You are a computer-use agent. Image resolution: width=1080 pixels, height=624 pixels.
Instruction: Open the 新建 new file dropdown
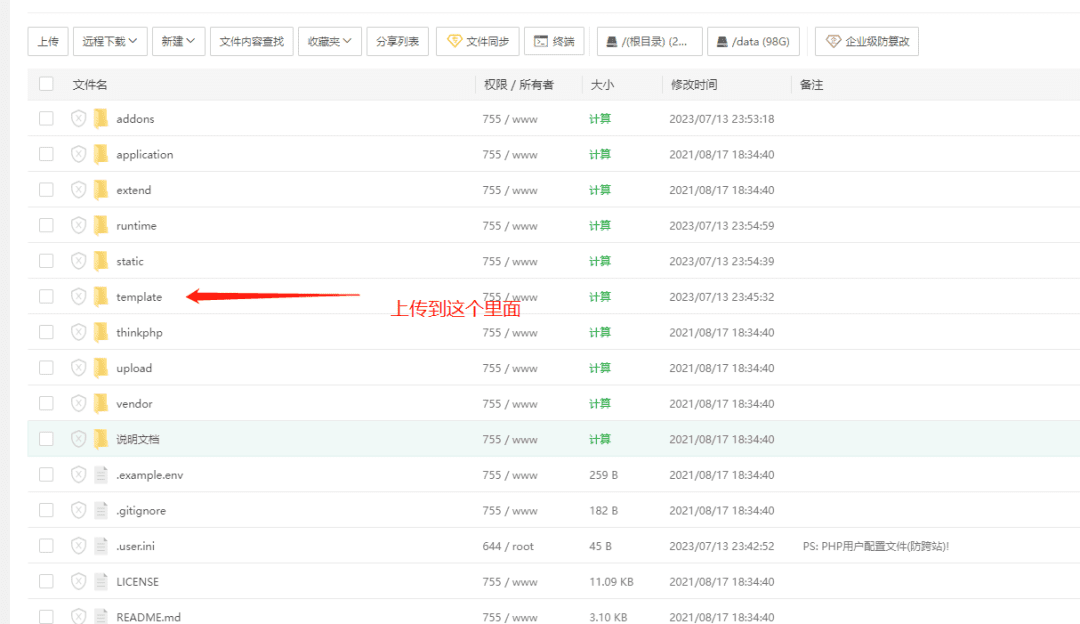178,41
